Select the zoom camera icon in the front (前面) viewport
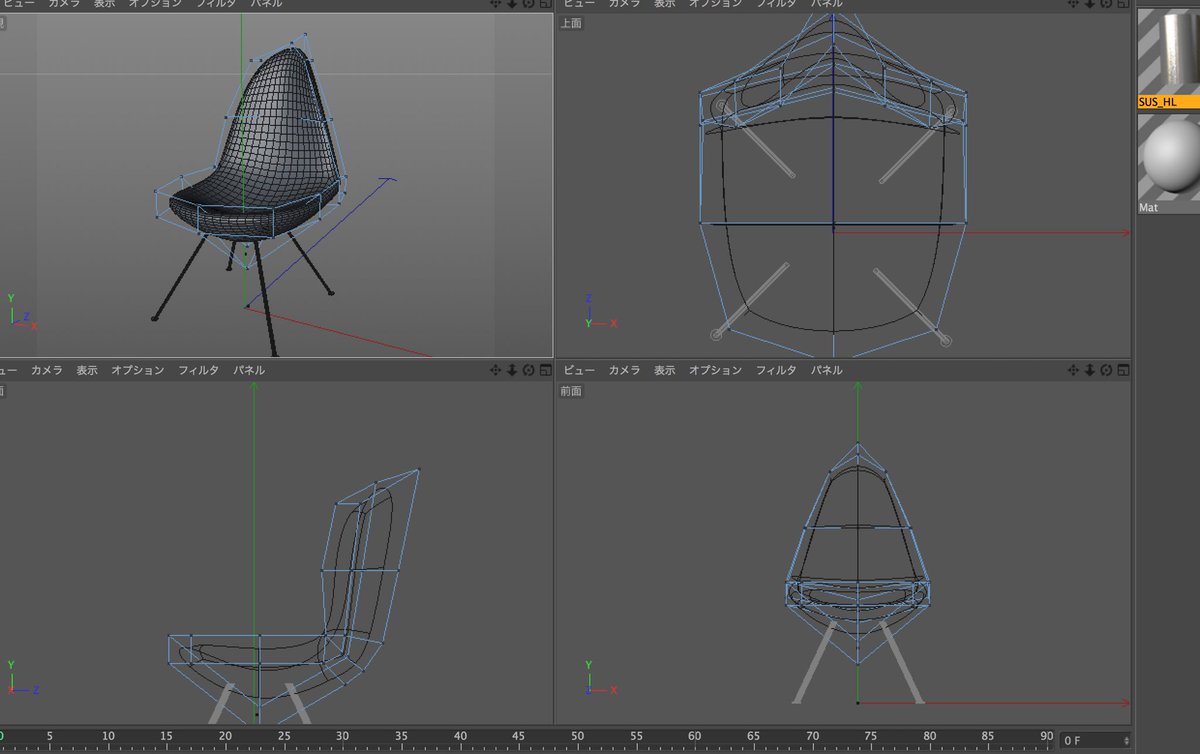 [x=1089, y=370]
